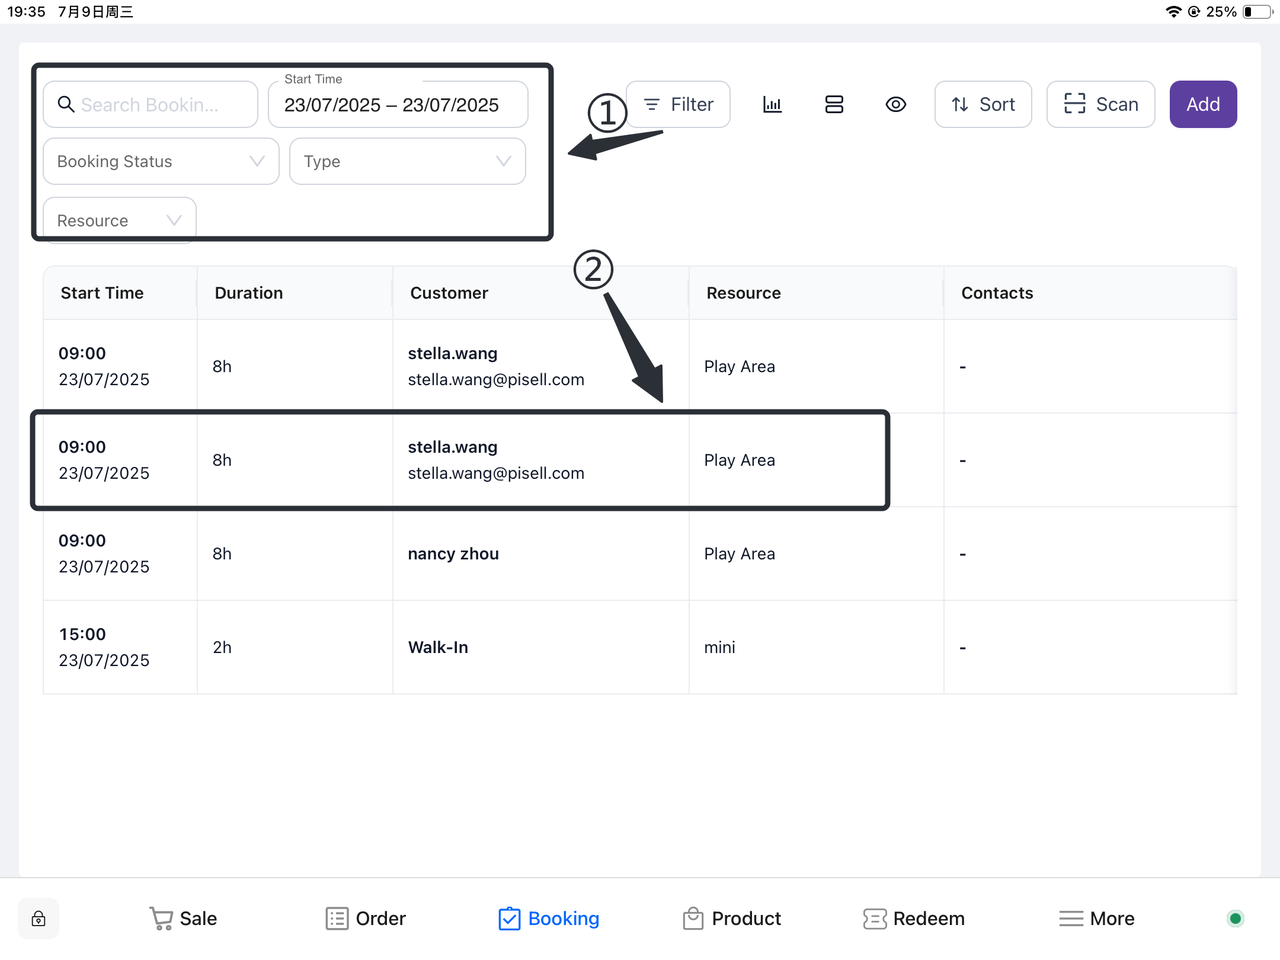Image resolution: width=1280 pixels, height=960 pixels.
Task: Click the Filter button
Action: coord(678,105)
